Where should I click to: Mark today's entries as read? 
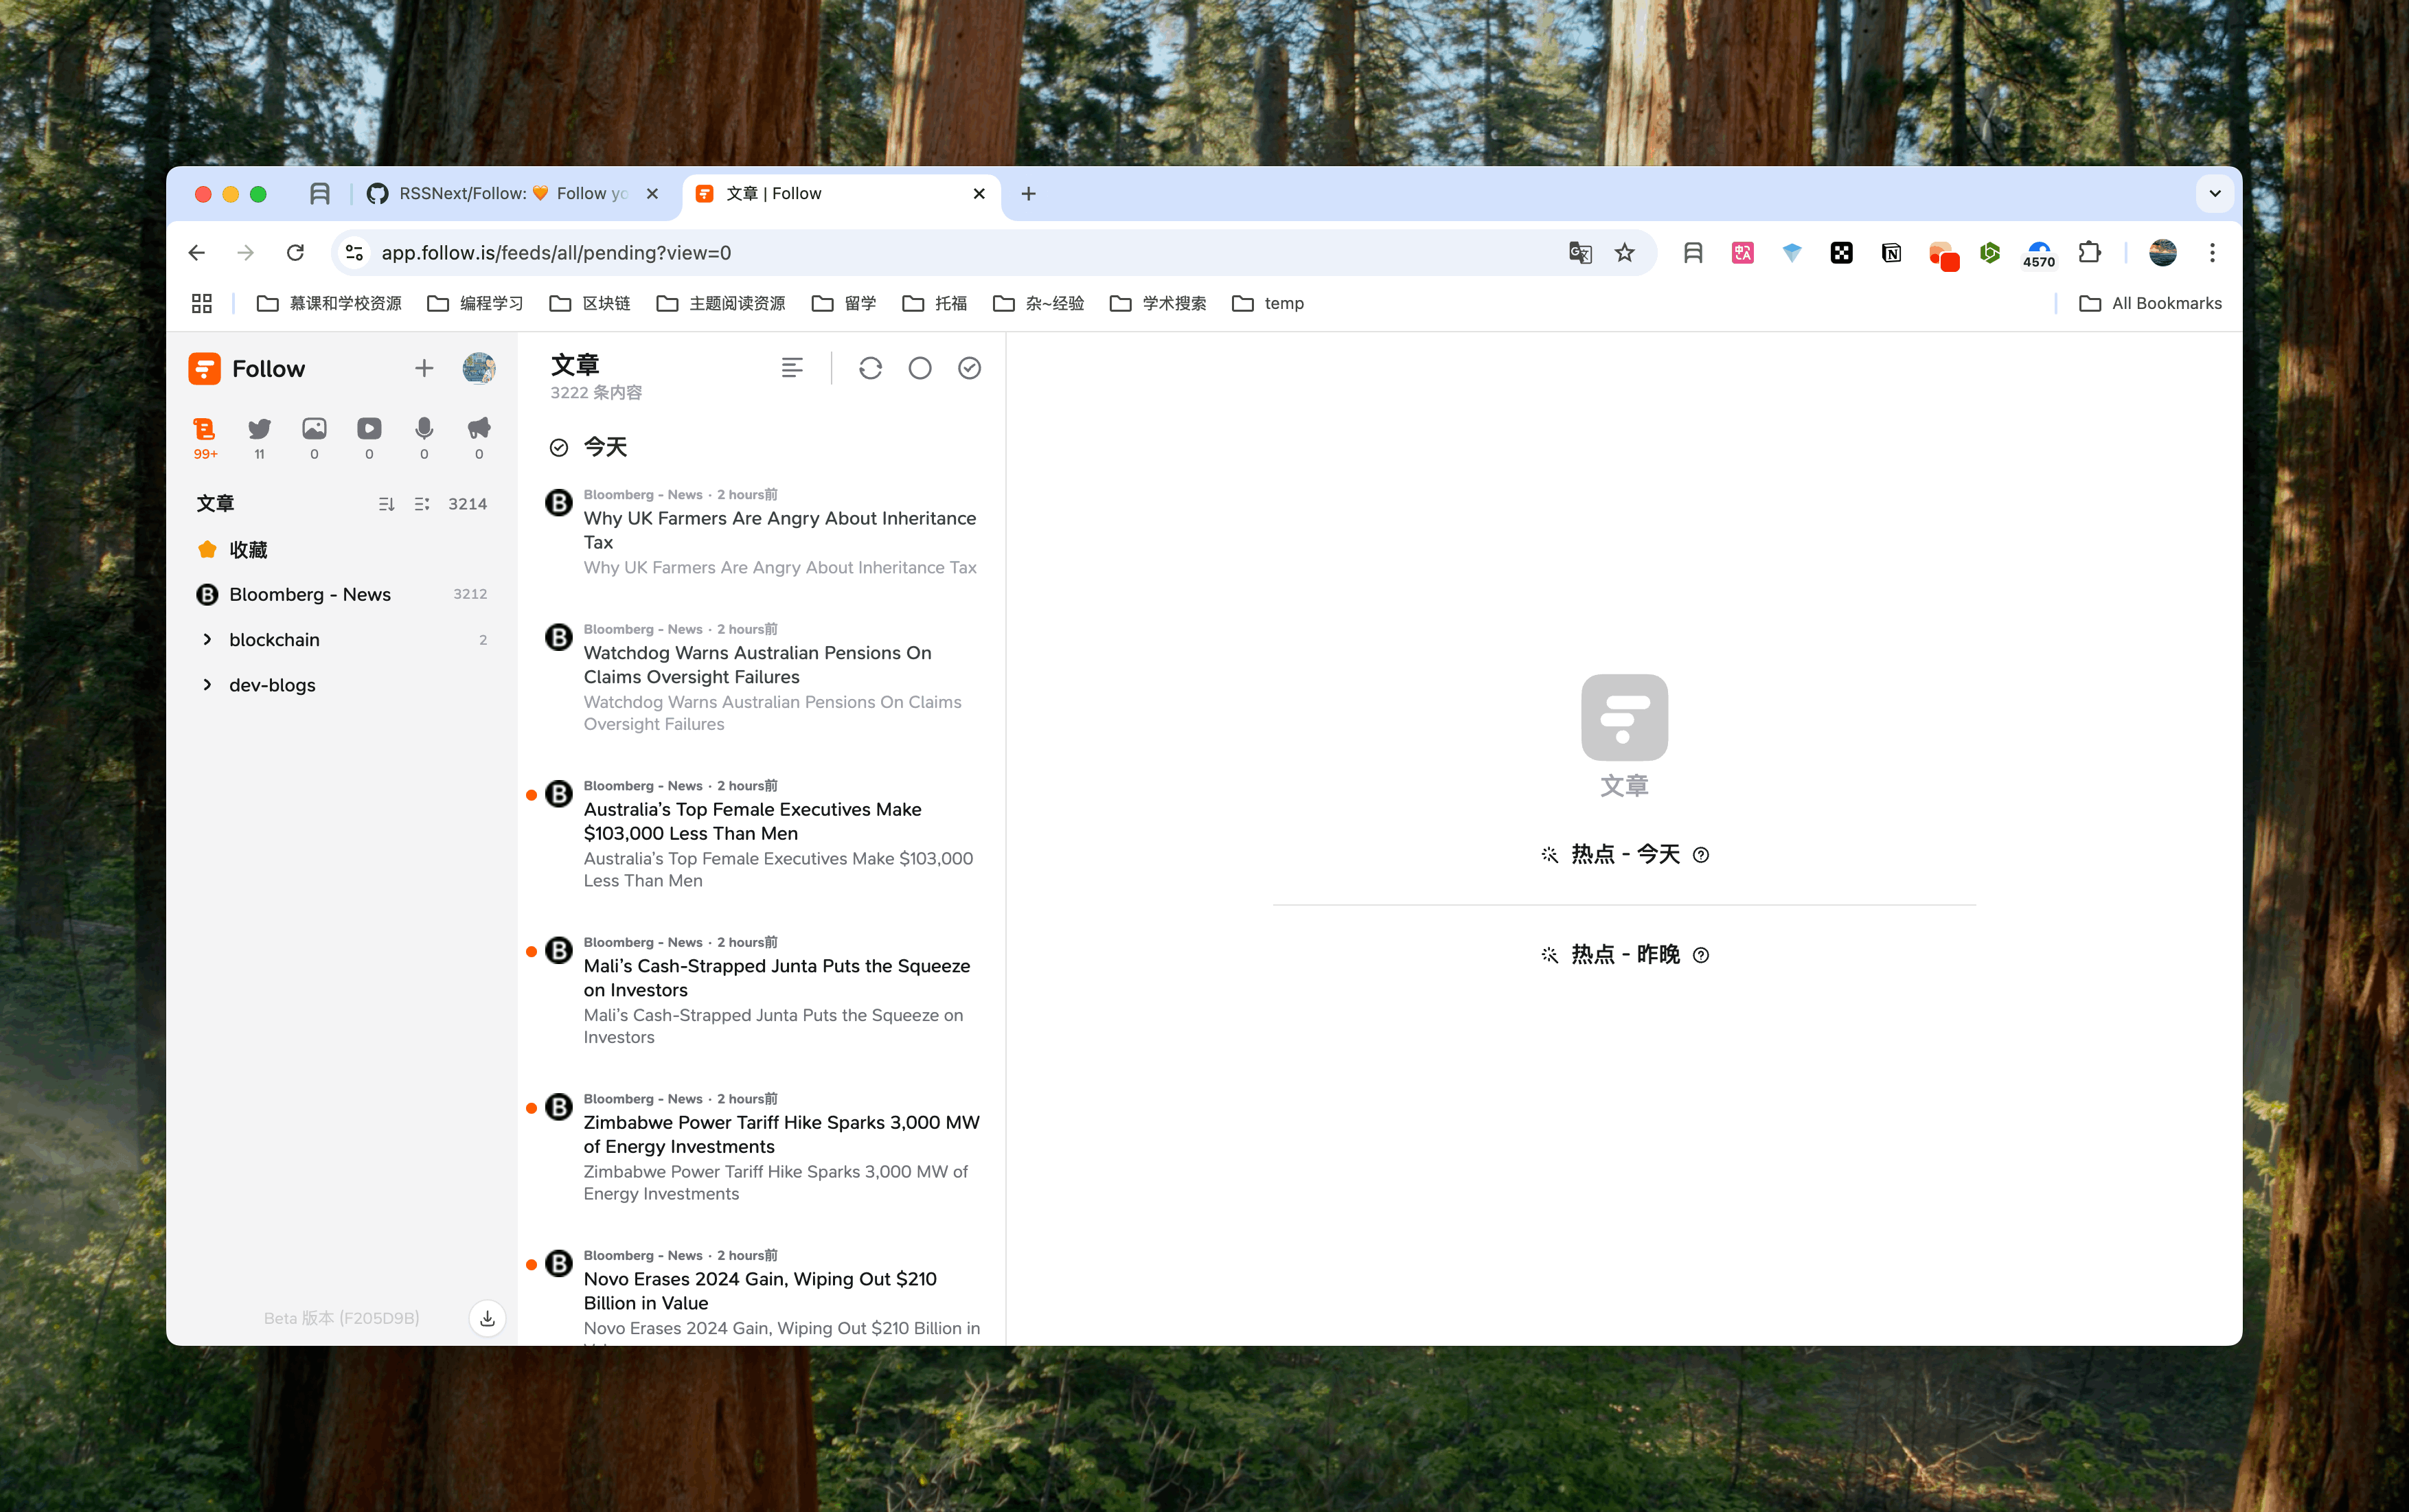click(559, 447)
